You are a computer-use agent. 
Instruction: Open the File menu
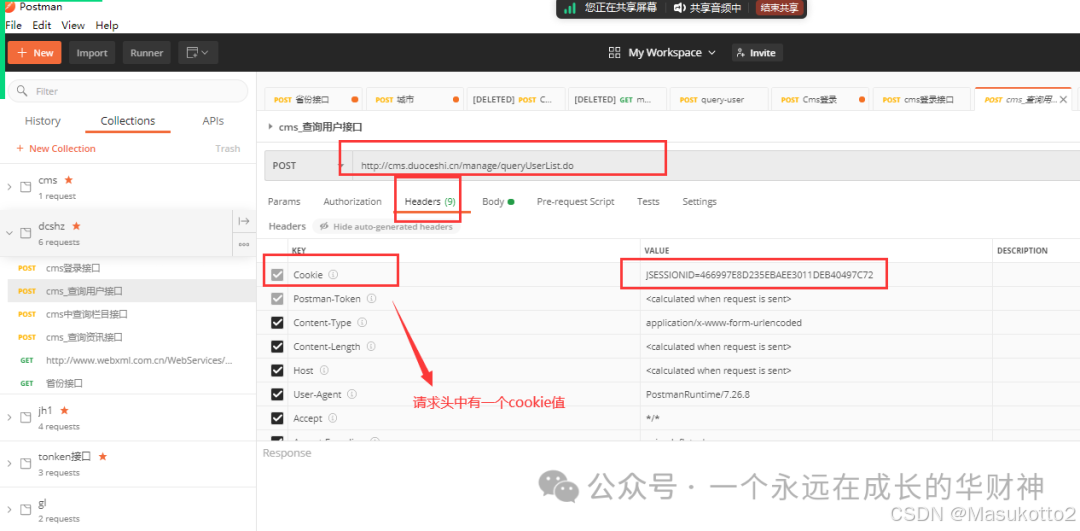13,25
